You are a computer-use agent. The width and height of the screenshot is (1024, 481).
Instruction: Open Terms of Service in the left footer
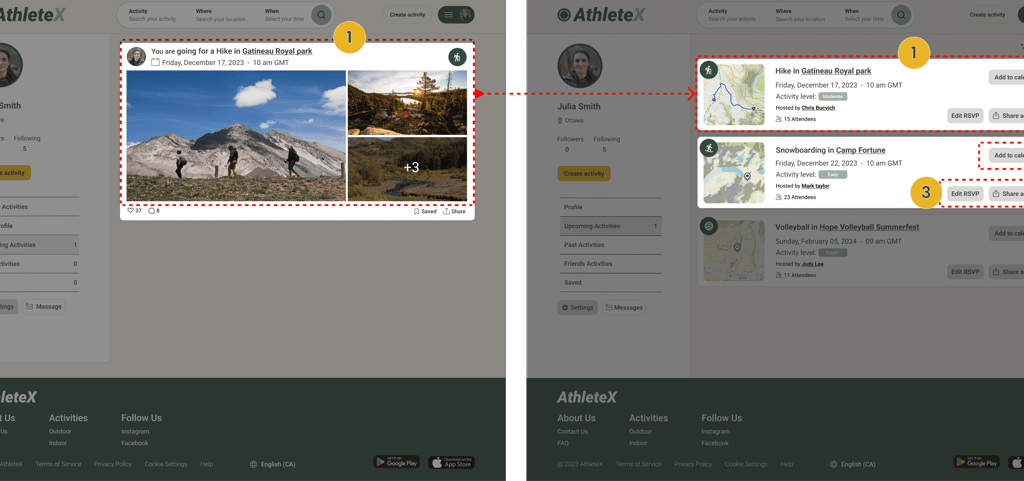(58, 464)
